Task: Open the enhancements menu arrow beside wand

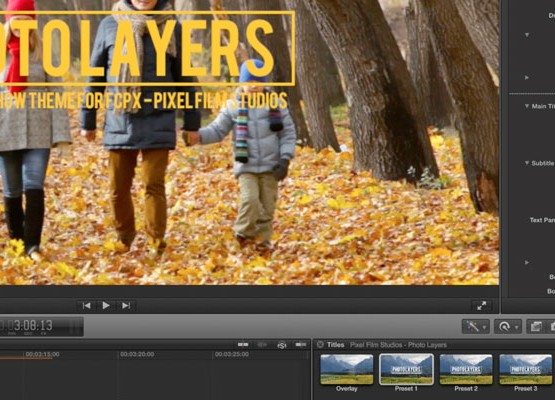Action: (x=485, y=327)
